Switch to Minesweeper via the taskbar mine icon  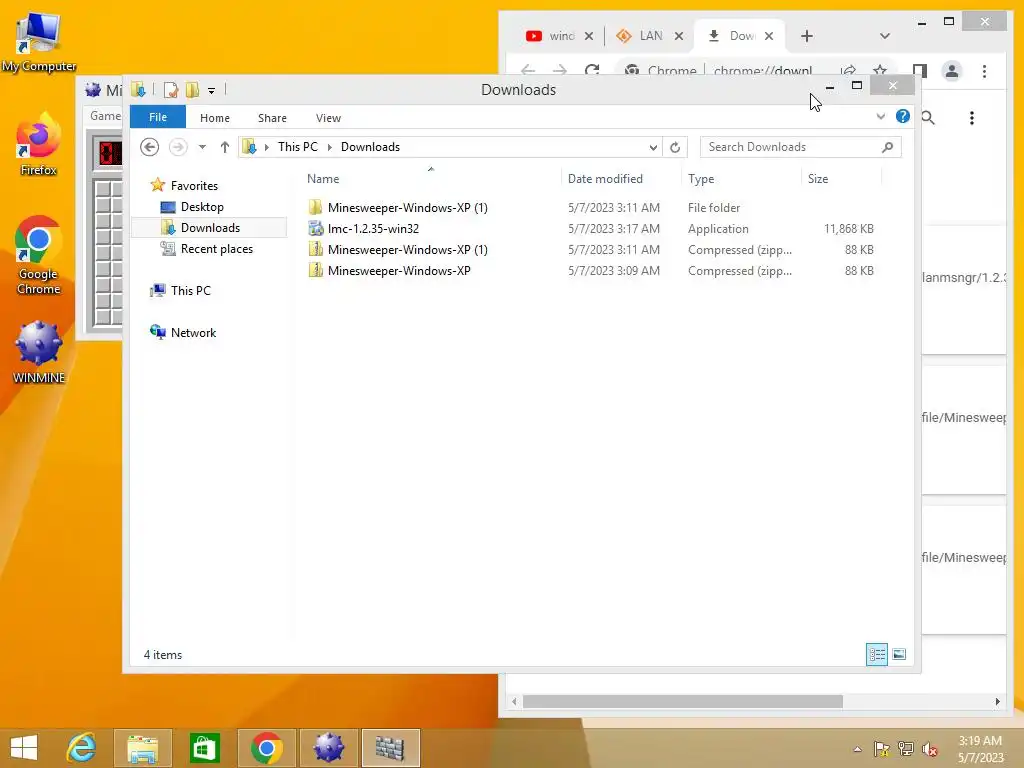tap(328, 747)
